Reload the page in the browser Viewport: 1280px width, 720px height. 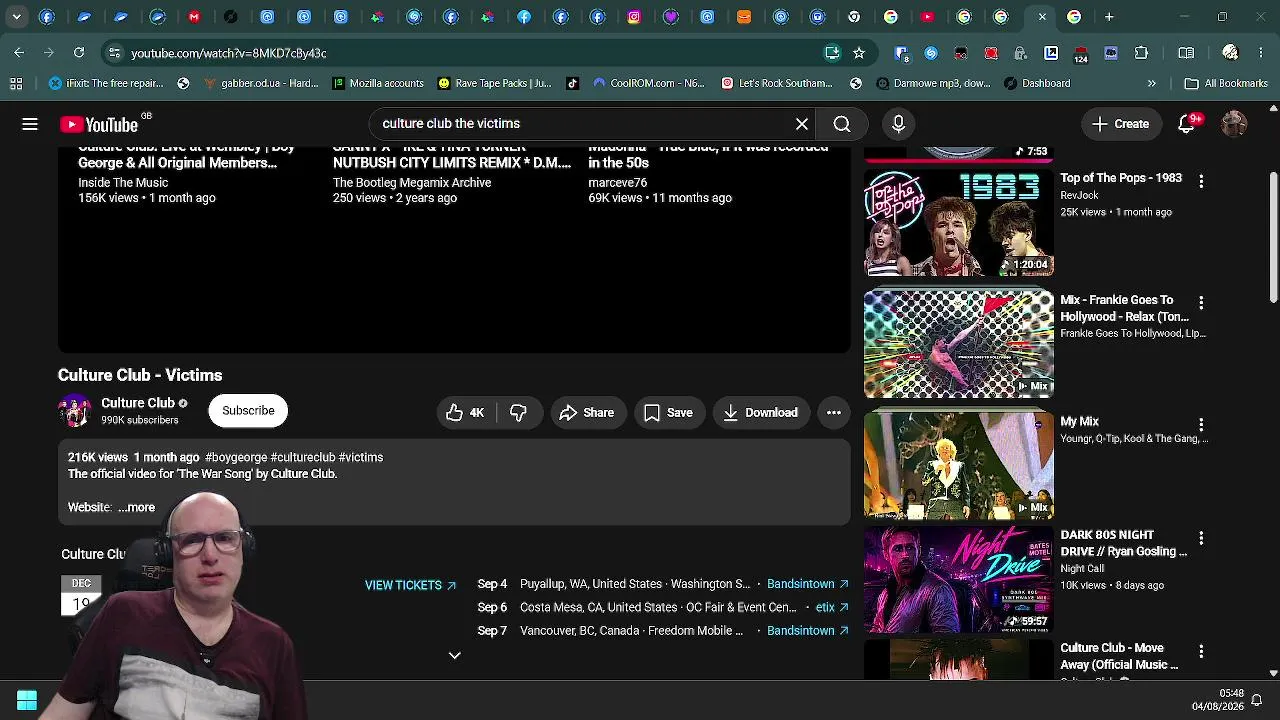79,53
